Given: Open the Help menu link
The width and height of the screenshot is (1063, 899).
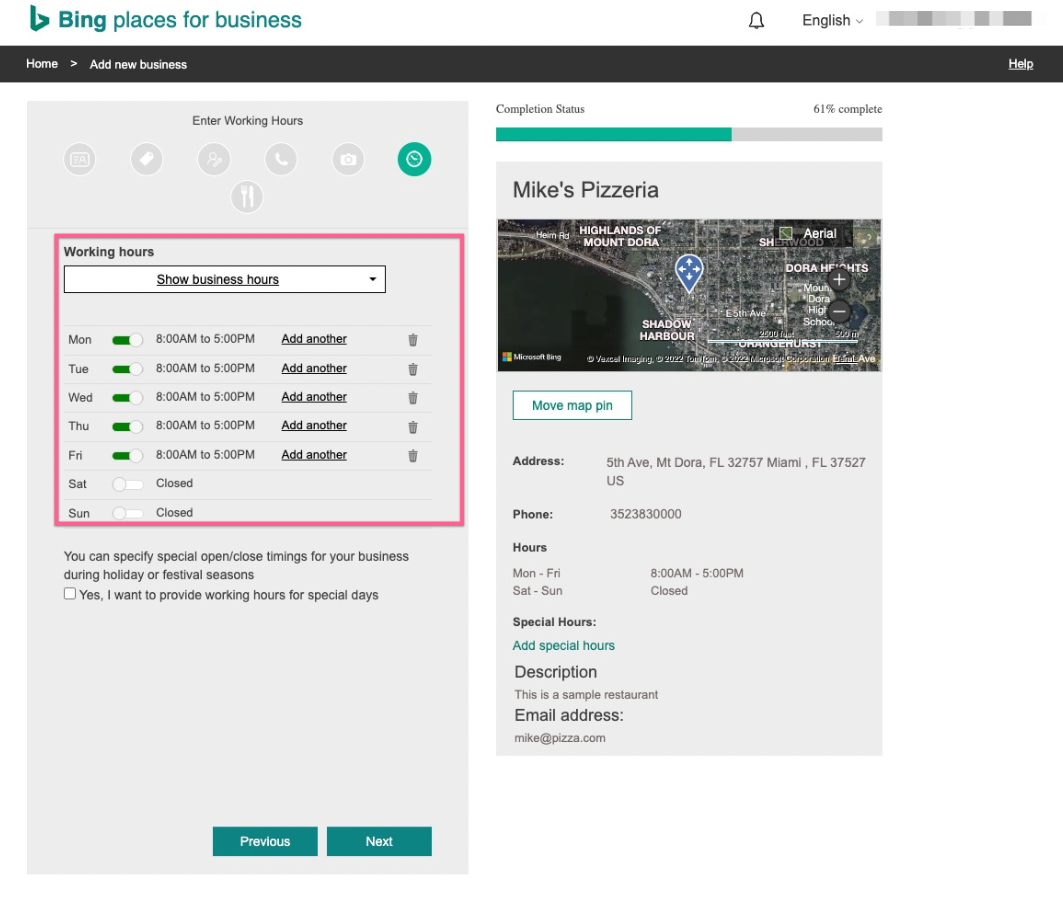Looking at the screenshot, I should click(1020, 64).
